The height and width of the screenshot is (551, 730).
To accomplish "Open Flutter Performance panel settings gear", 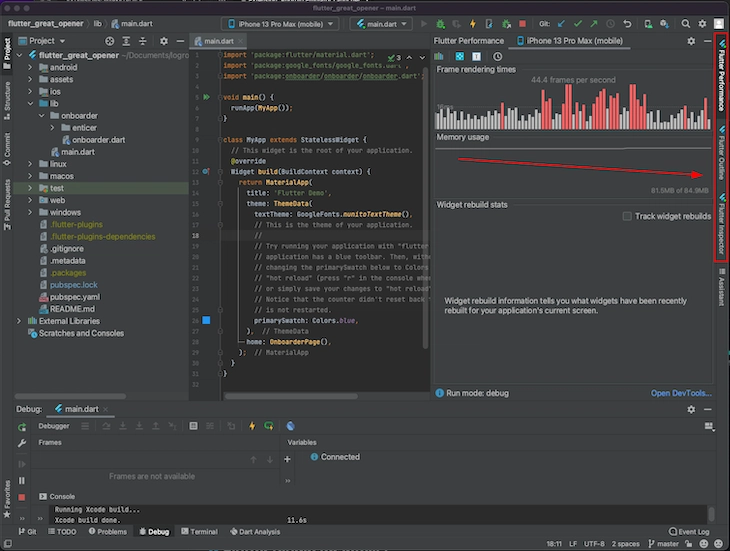I will point(691,41).
